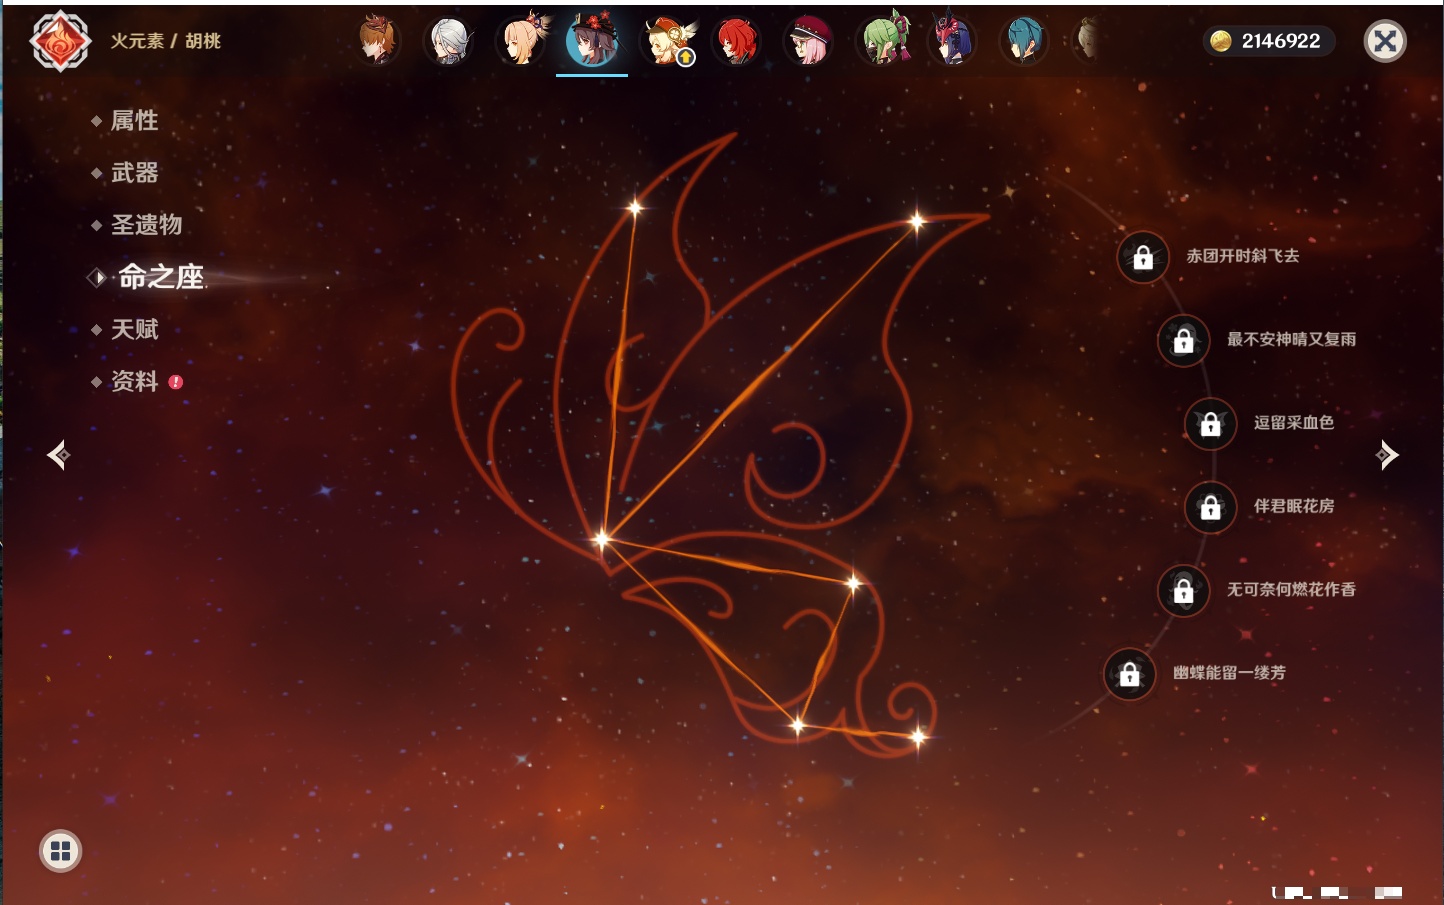The width and height of the screenshot is (1444, 905).
Task: Open the 天赋 talents tab
Action: pyautogui.click(x=134, y=329)
